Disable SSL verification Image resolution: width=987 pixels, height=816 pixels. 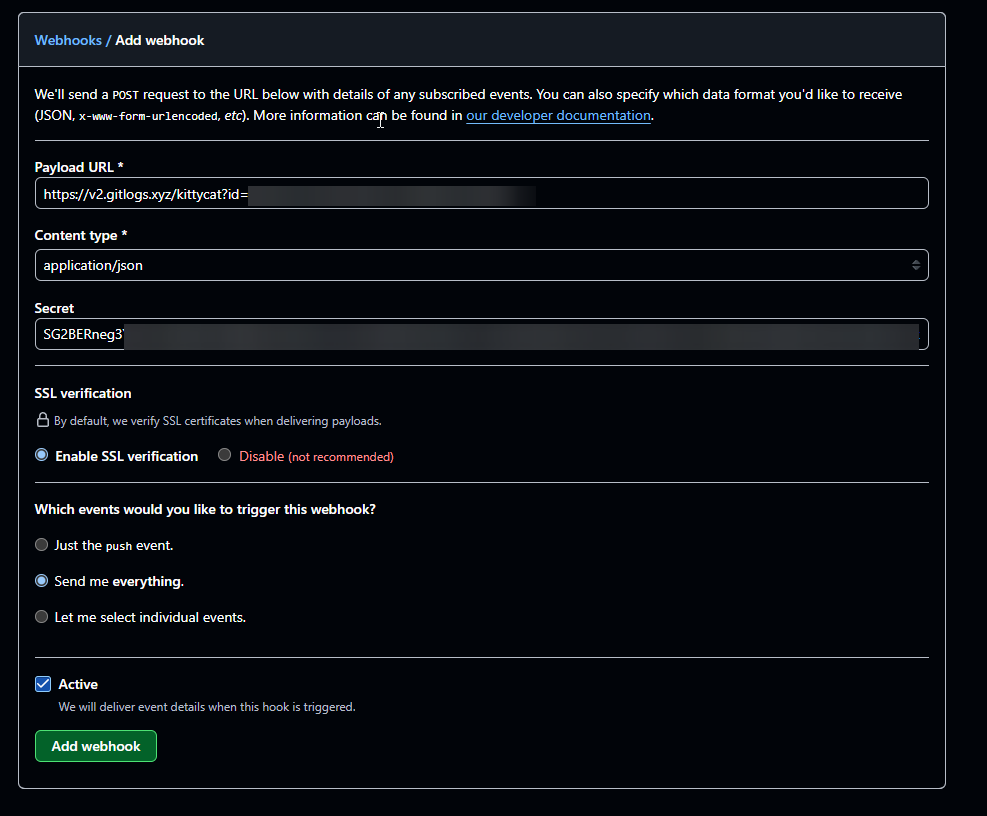pyautogui.click(x=224, y=454)
